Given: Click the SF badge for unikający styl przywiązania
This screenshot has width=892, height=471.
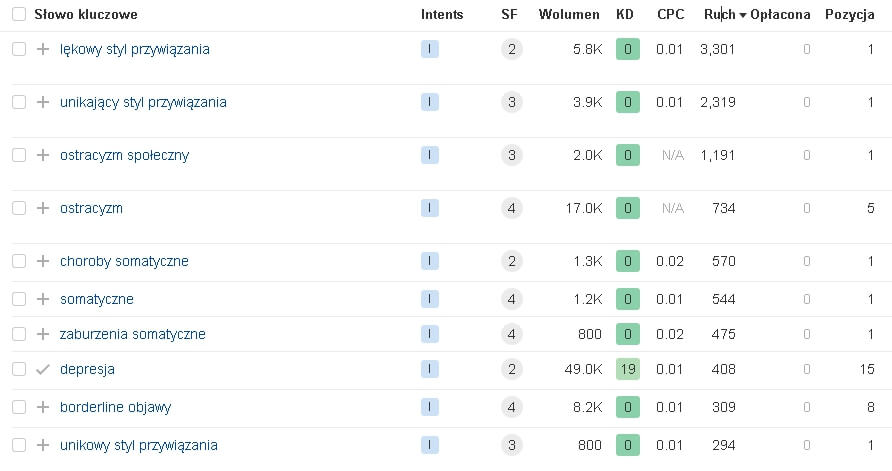Looking at the screenshot, I should point(511,102).
